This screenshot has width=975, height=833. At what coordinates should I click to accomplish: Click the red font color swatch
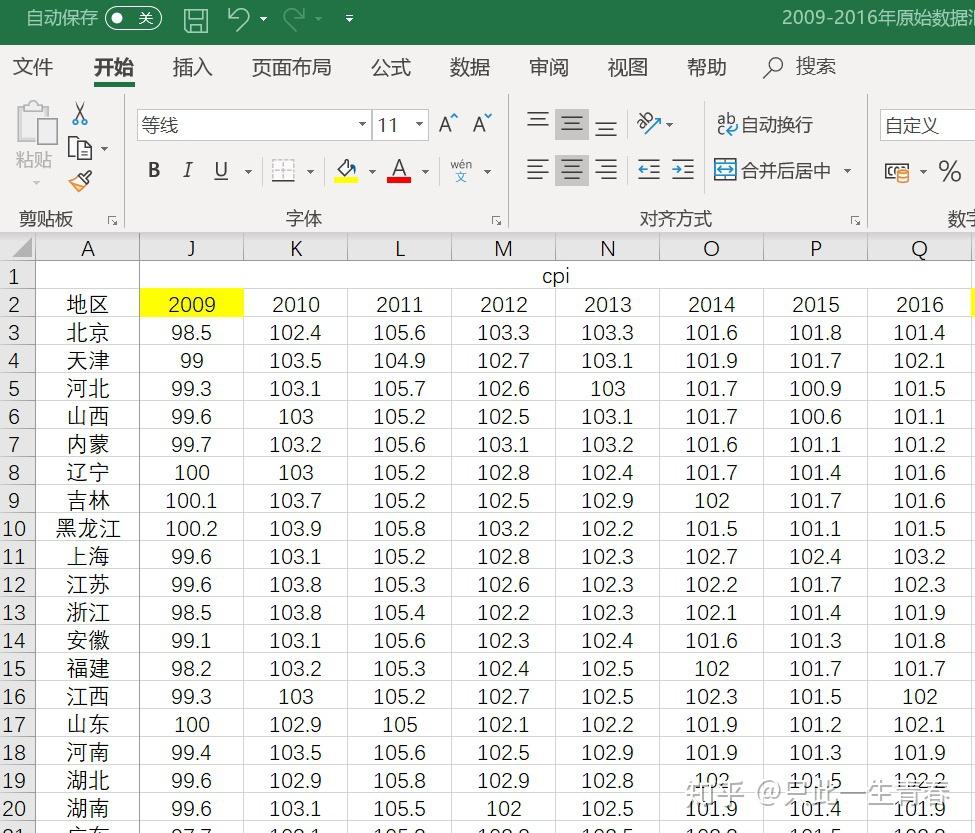pyautogui.click(x=398, y=170)
